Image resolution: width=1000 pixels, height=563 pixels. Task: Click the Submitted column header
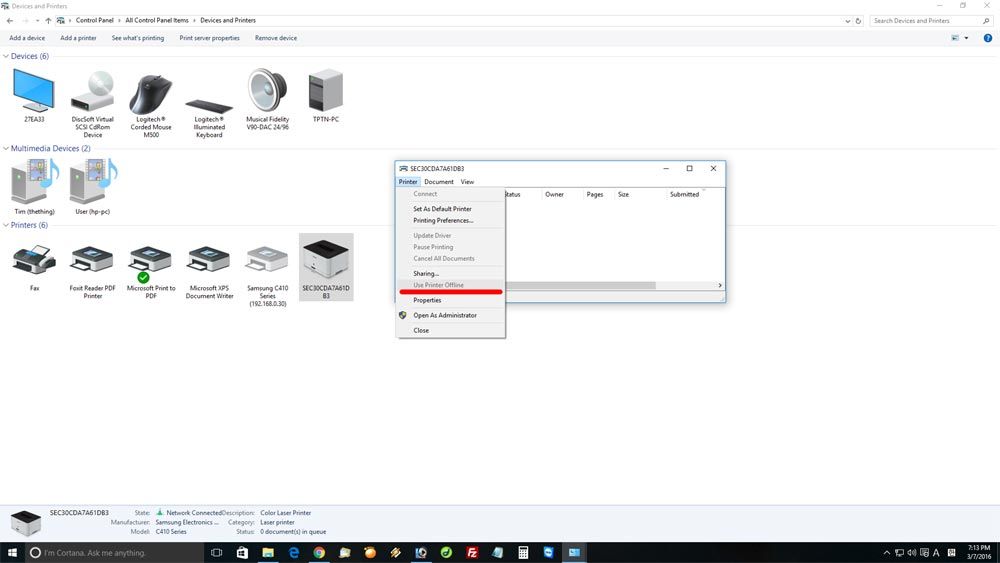coord(684,194)
